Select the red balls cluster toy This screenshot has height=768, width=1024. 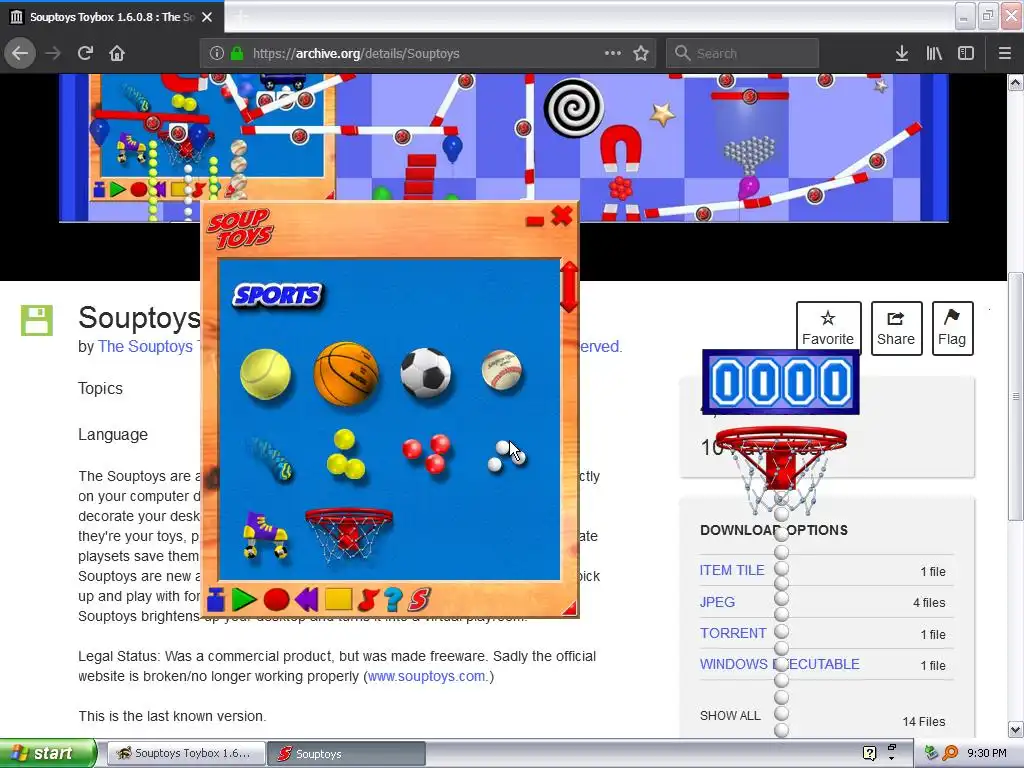click(427, 453)
